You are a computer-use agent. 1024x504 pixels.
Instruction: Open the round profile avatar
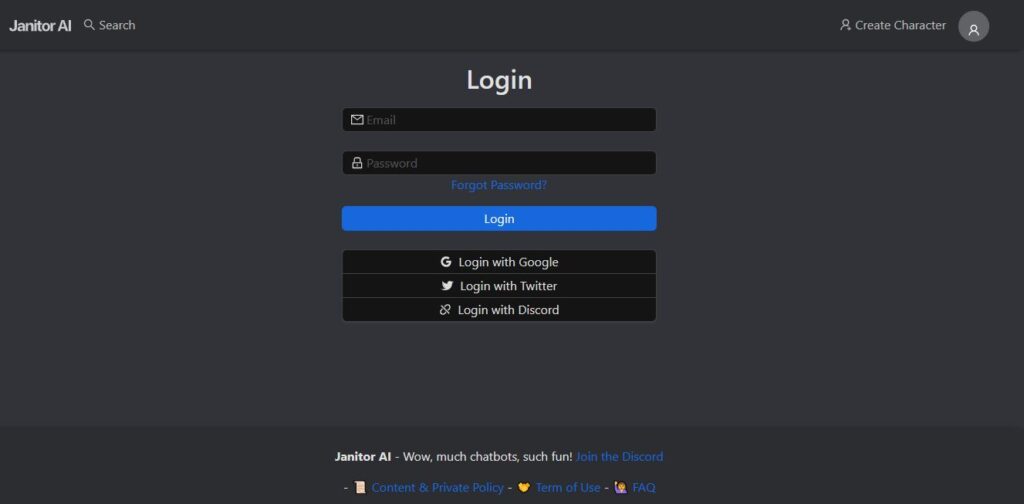973,26
